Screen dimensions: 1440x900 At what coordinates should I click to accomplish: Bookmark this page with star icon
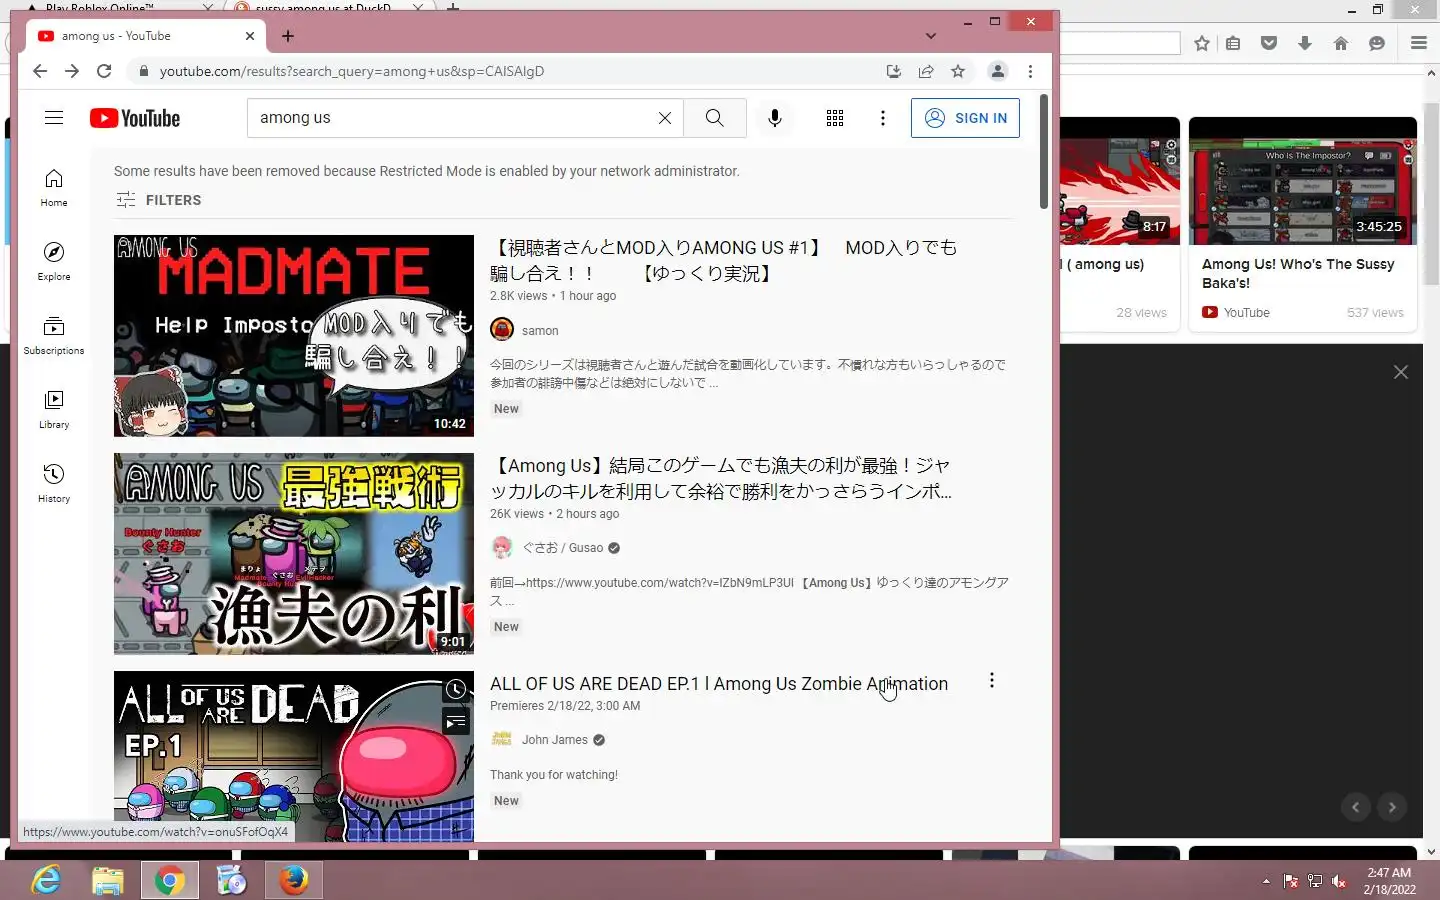pos(958,71)
